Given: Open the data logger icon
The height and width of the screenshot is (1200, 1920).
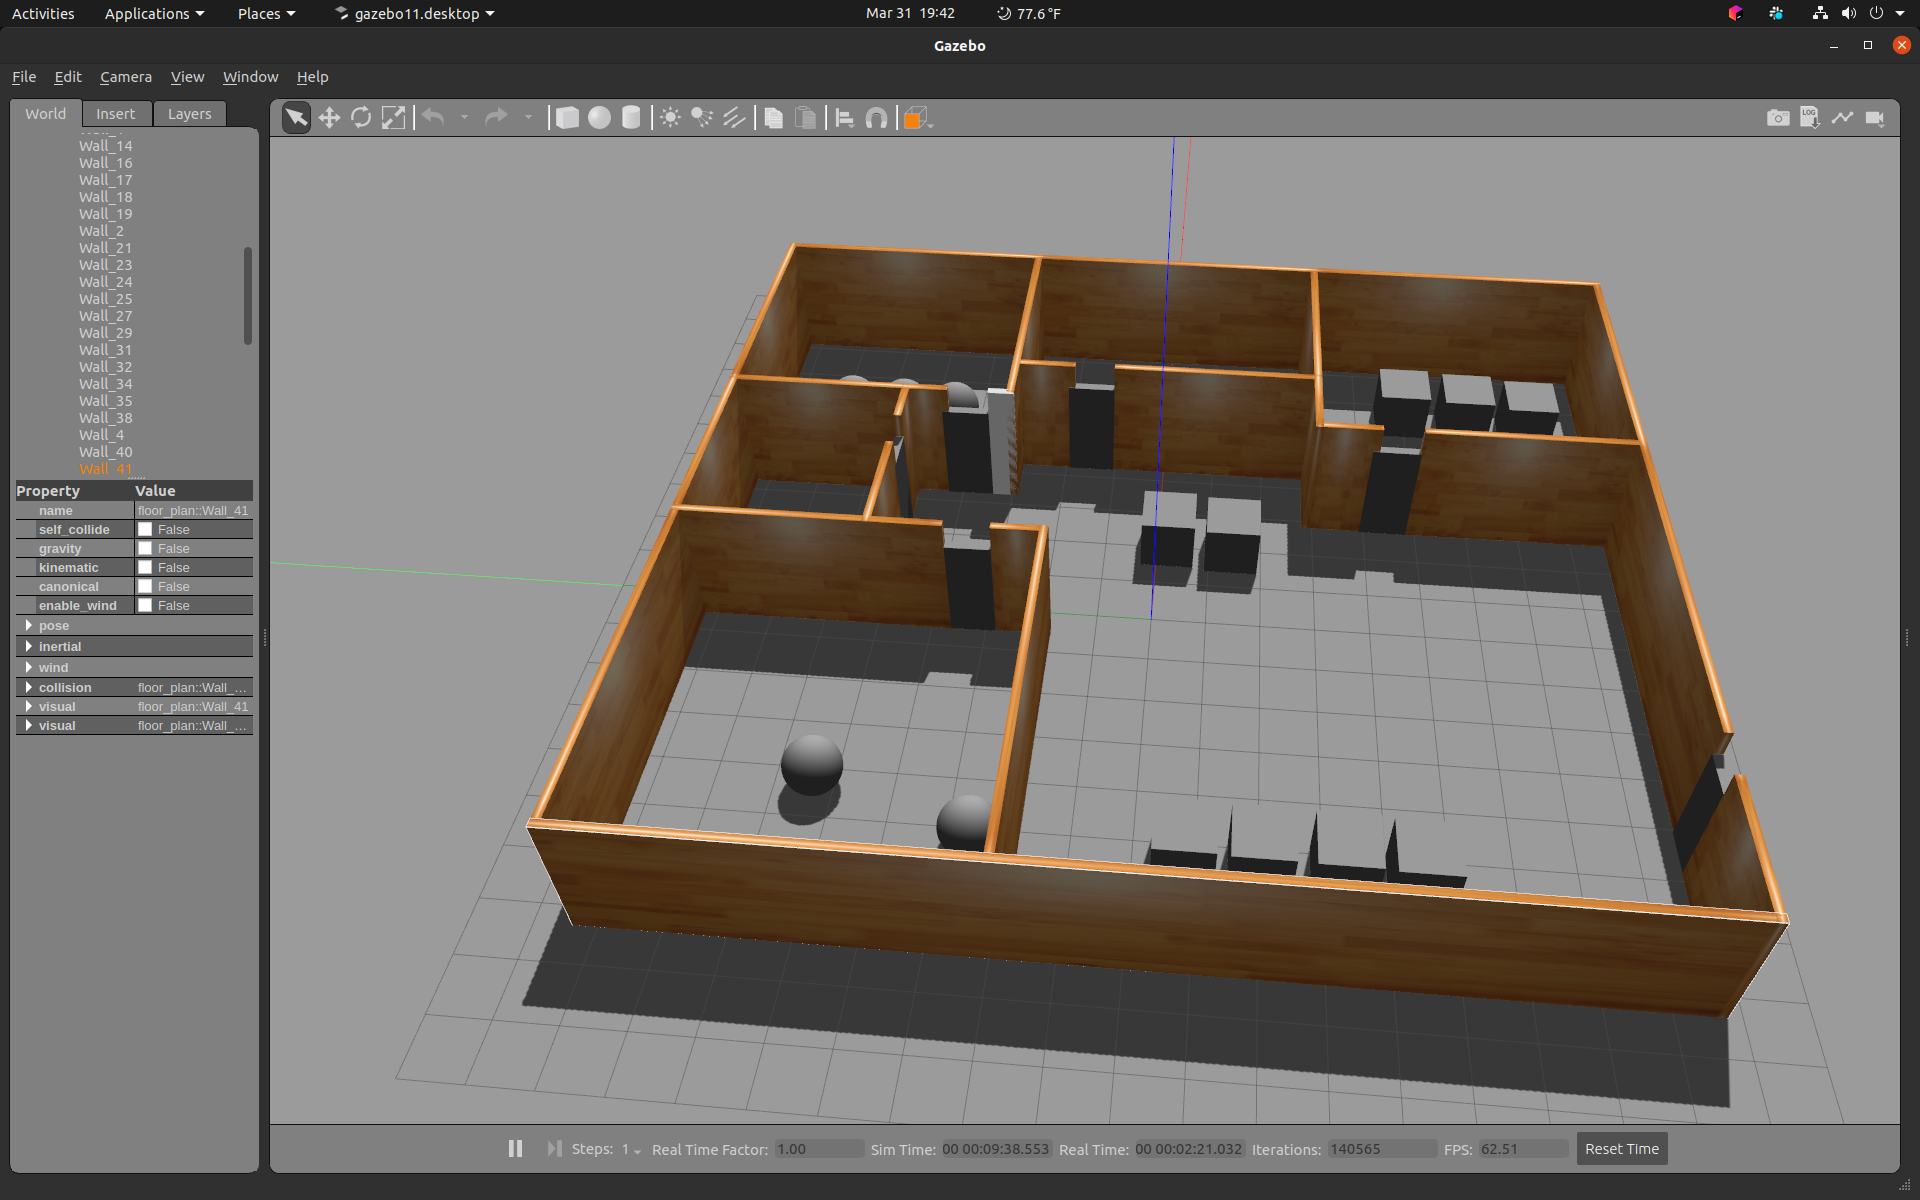Looking at the screenshot, I should 1810,118.
